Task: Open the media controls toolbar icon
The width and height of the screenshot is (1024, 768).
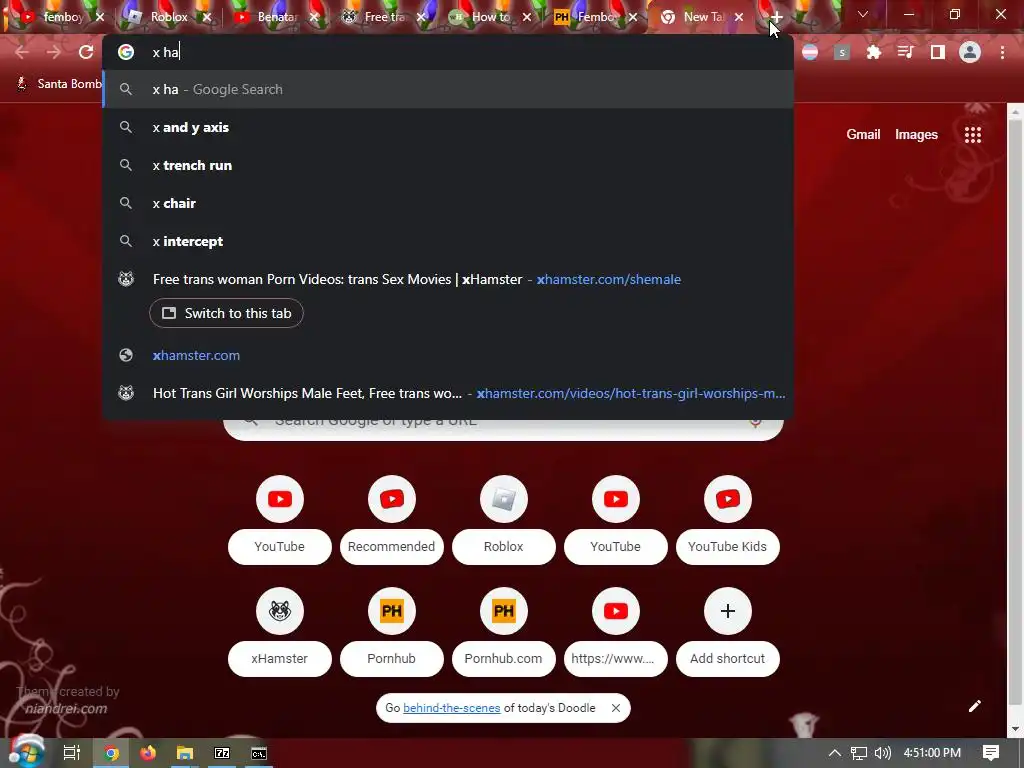Action: click(905, 52)
